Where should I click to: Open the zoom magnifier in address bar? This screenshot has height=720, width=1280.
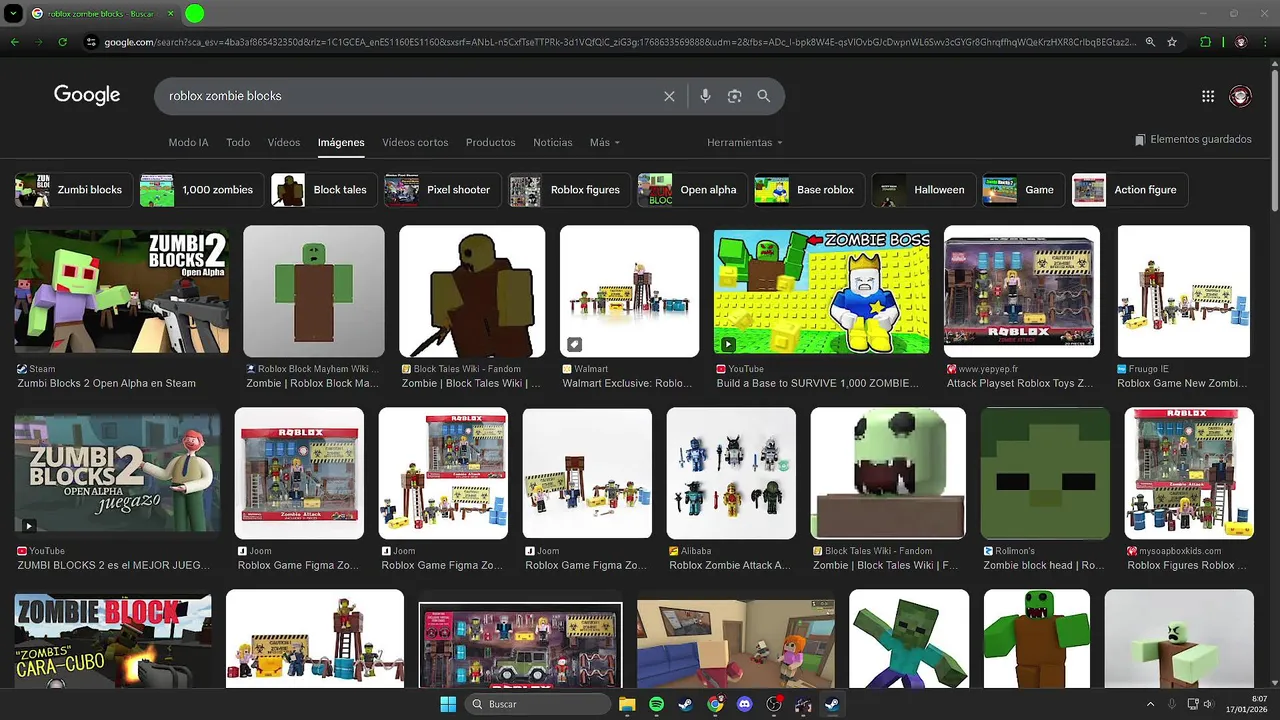coord(1150,42)
